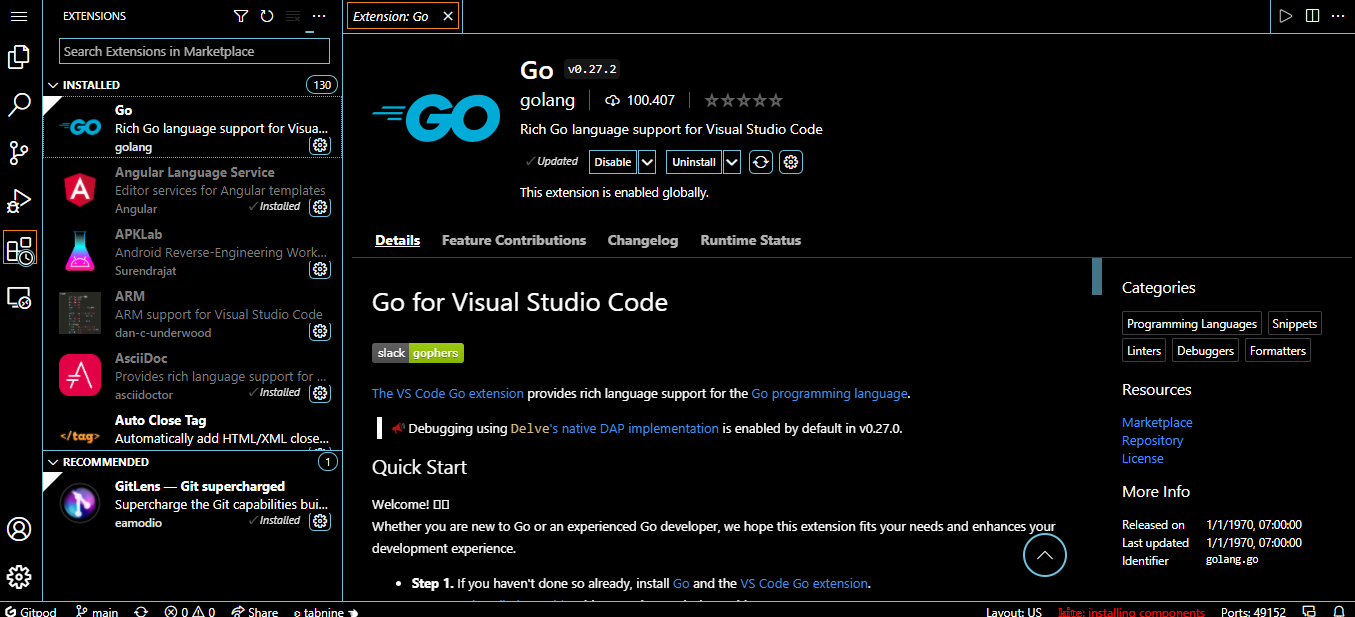Click the details page vertical scrollbar thumb

pyautogui.click(x=1096, y=276)
